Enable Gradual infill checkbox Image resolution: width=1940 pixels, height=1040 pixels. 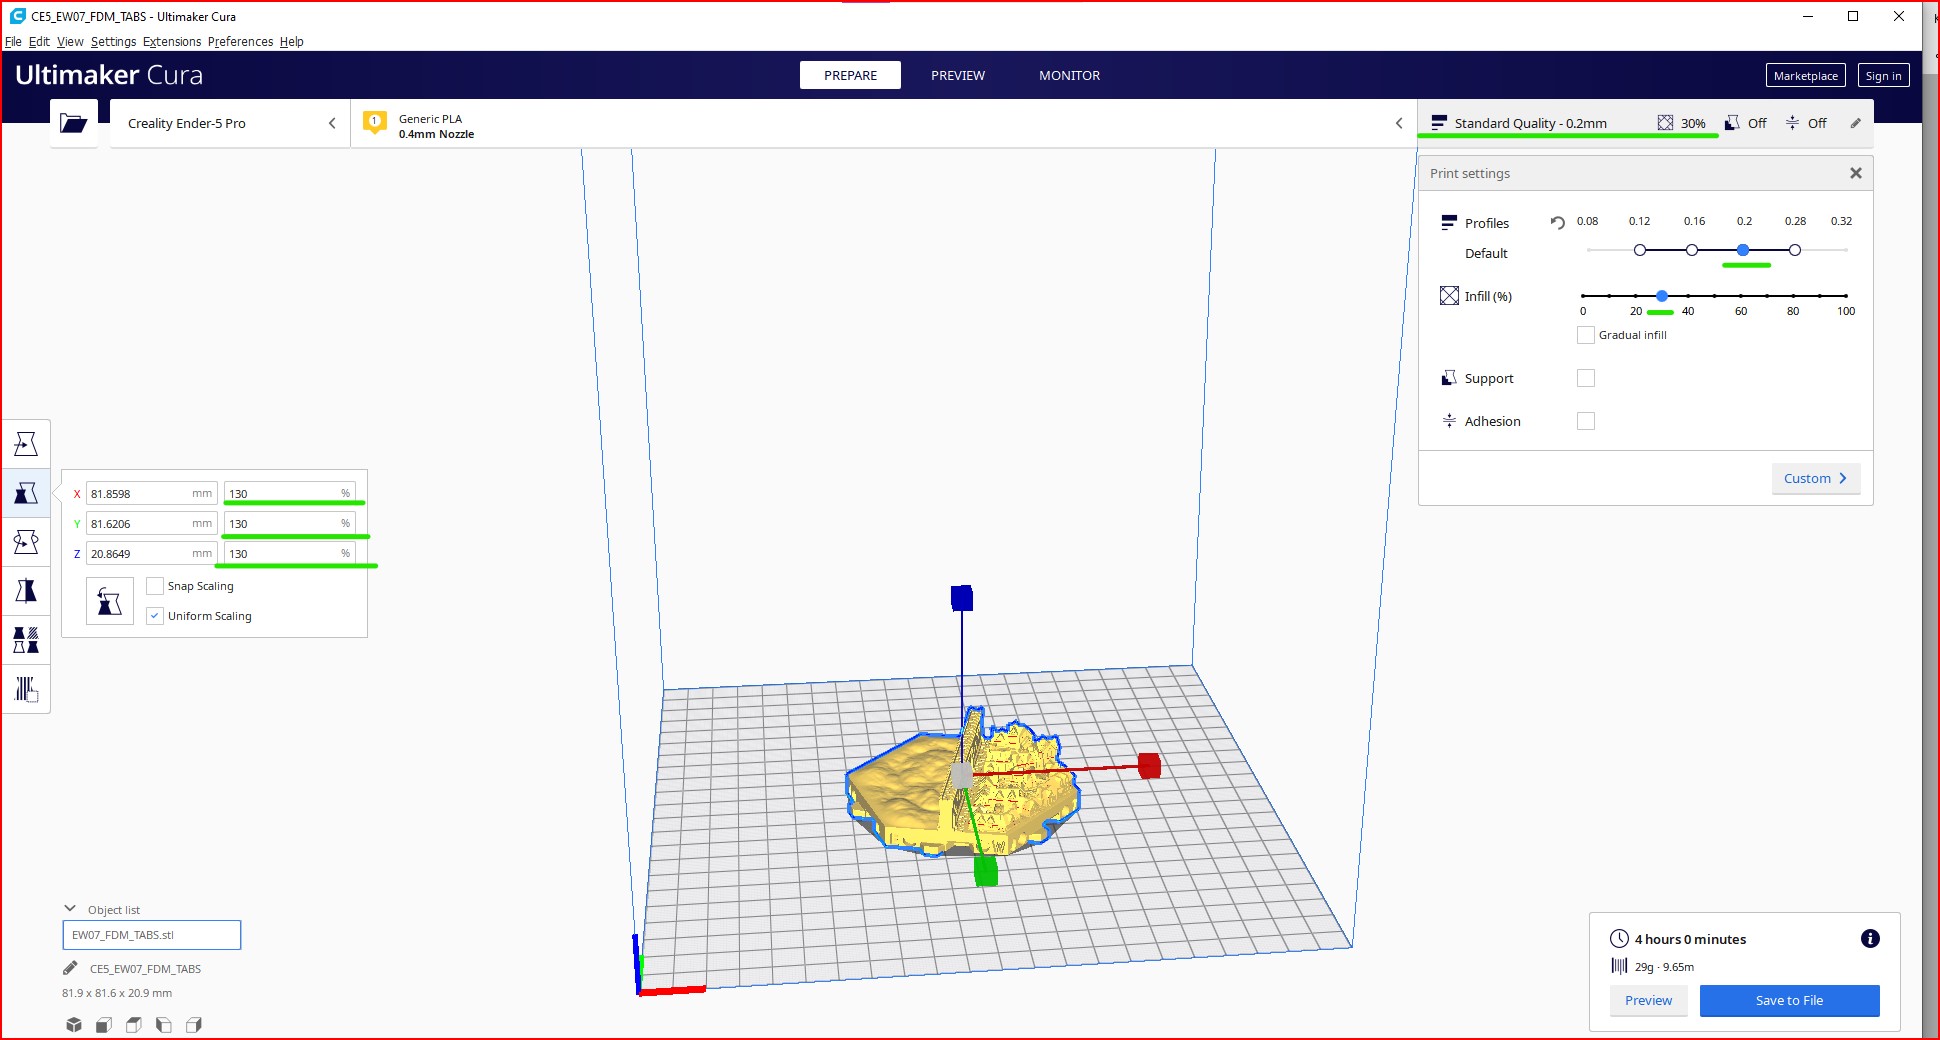coord(1586,335)
